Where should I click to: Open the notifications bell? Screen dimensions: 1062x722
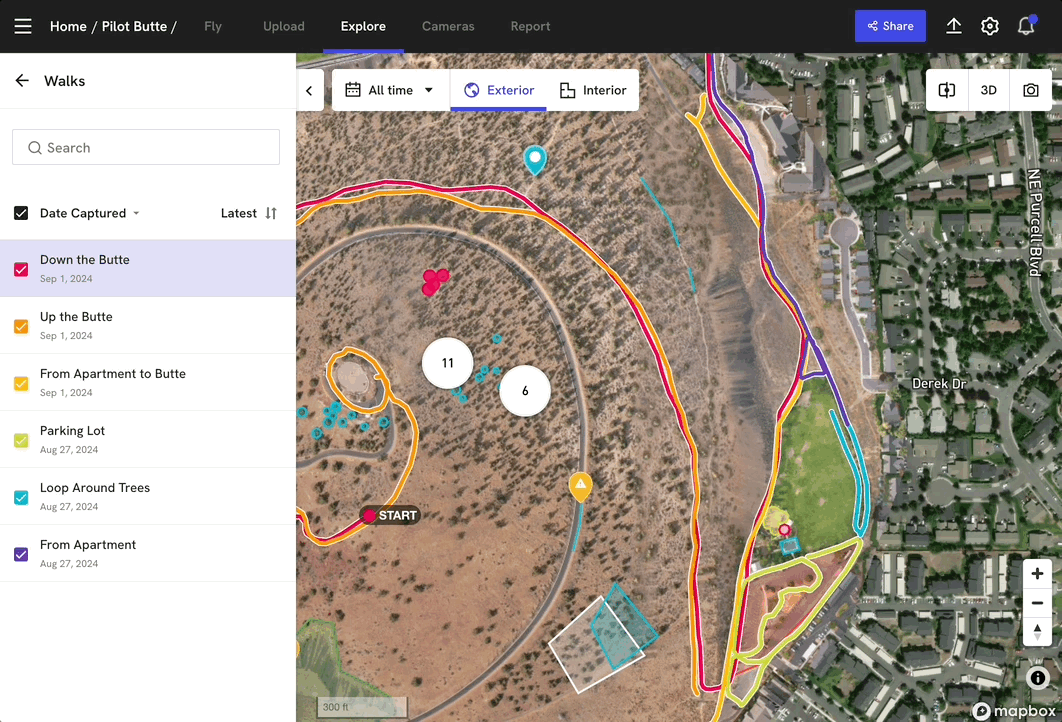click(1026, 26)
